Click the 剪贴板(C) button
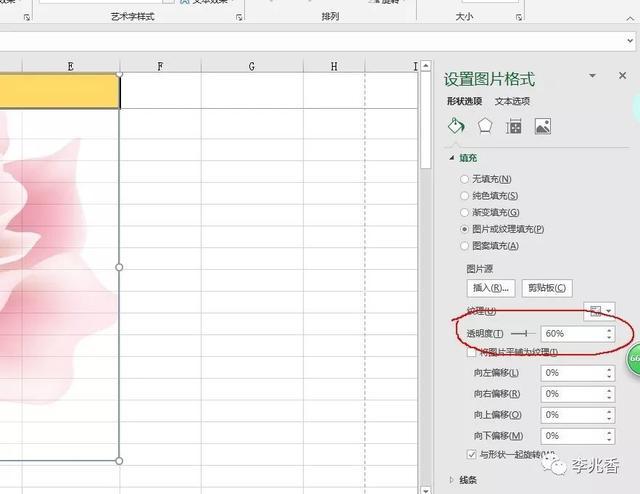 point(547,288)
